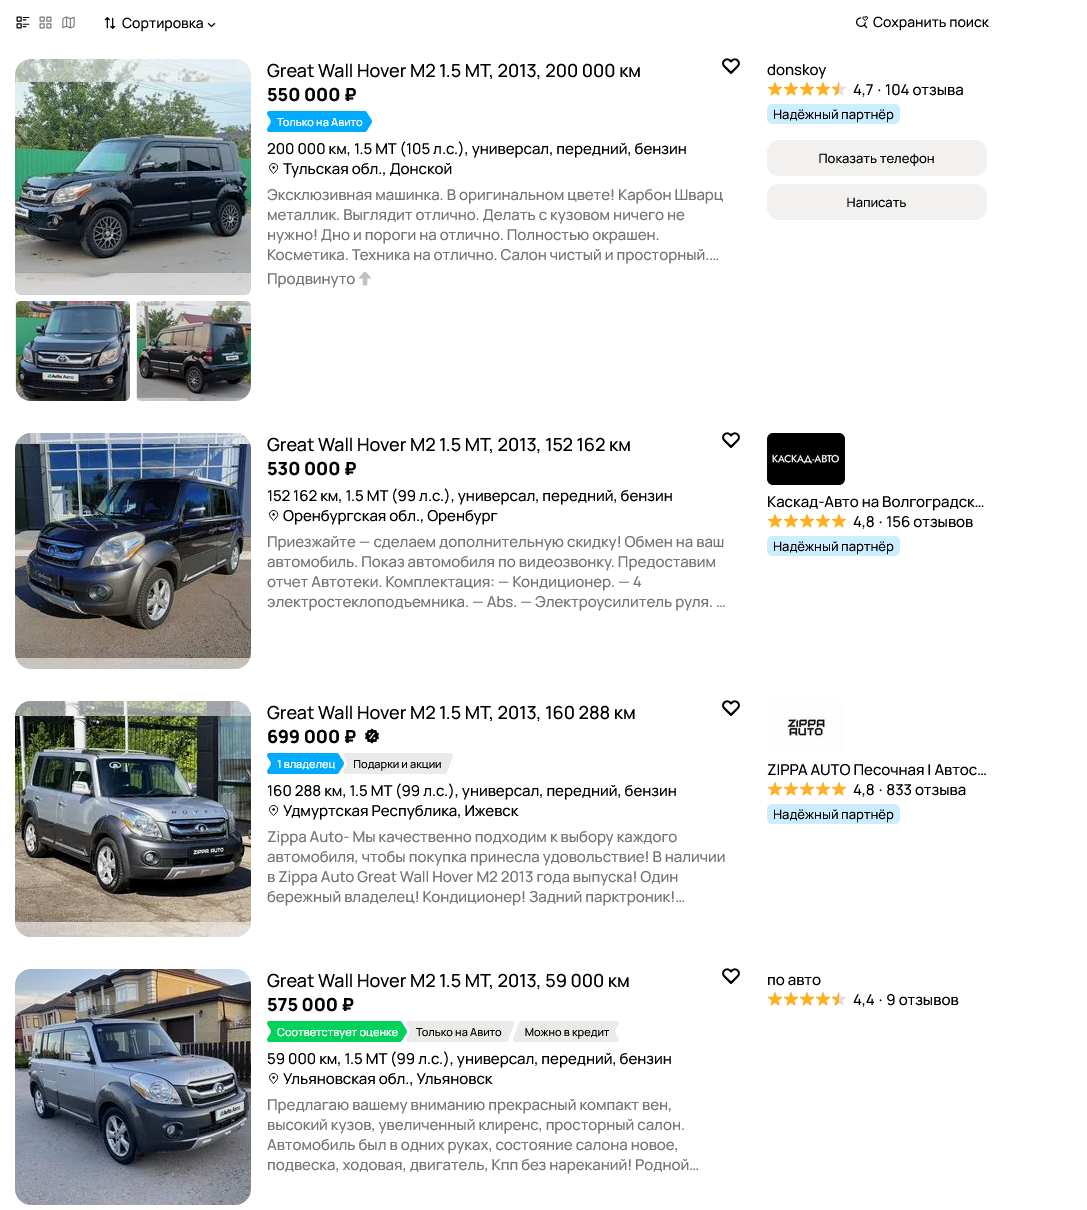1087x1210 pixels.
Task: Click Можно в кредит tag
Action: coord(567,1032)
